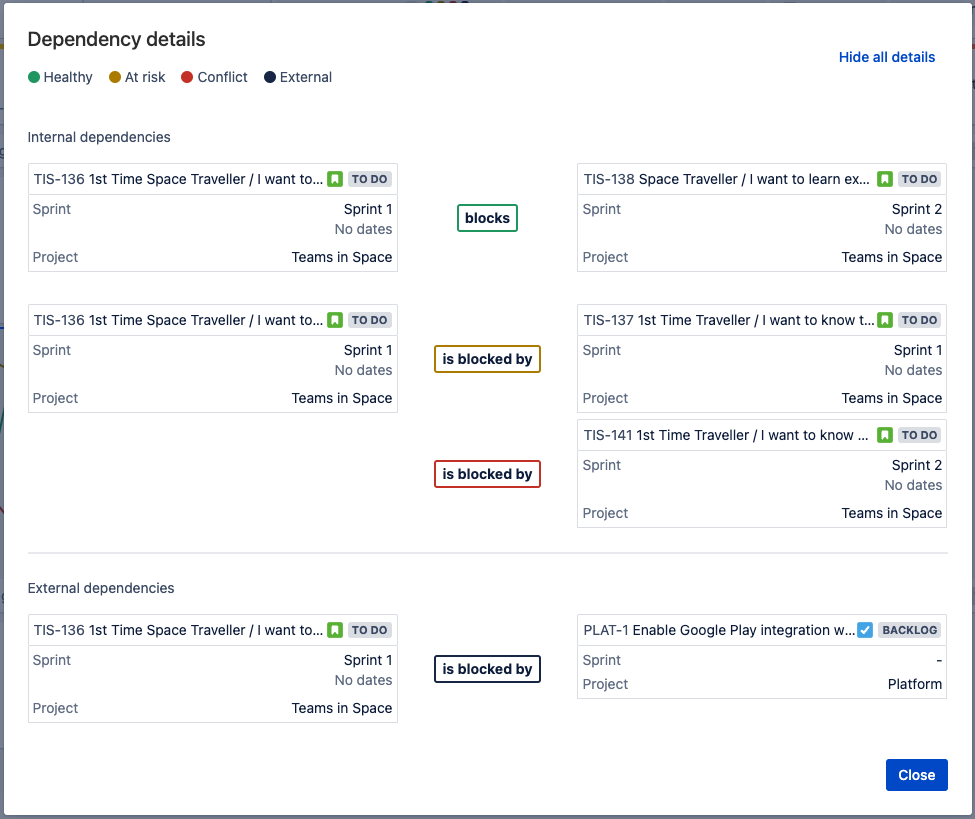Click the story icon beside TIS-138

pyautogui.click(x=885, y=179)
